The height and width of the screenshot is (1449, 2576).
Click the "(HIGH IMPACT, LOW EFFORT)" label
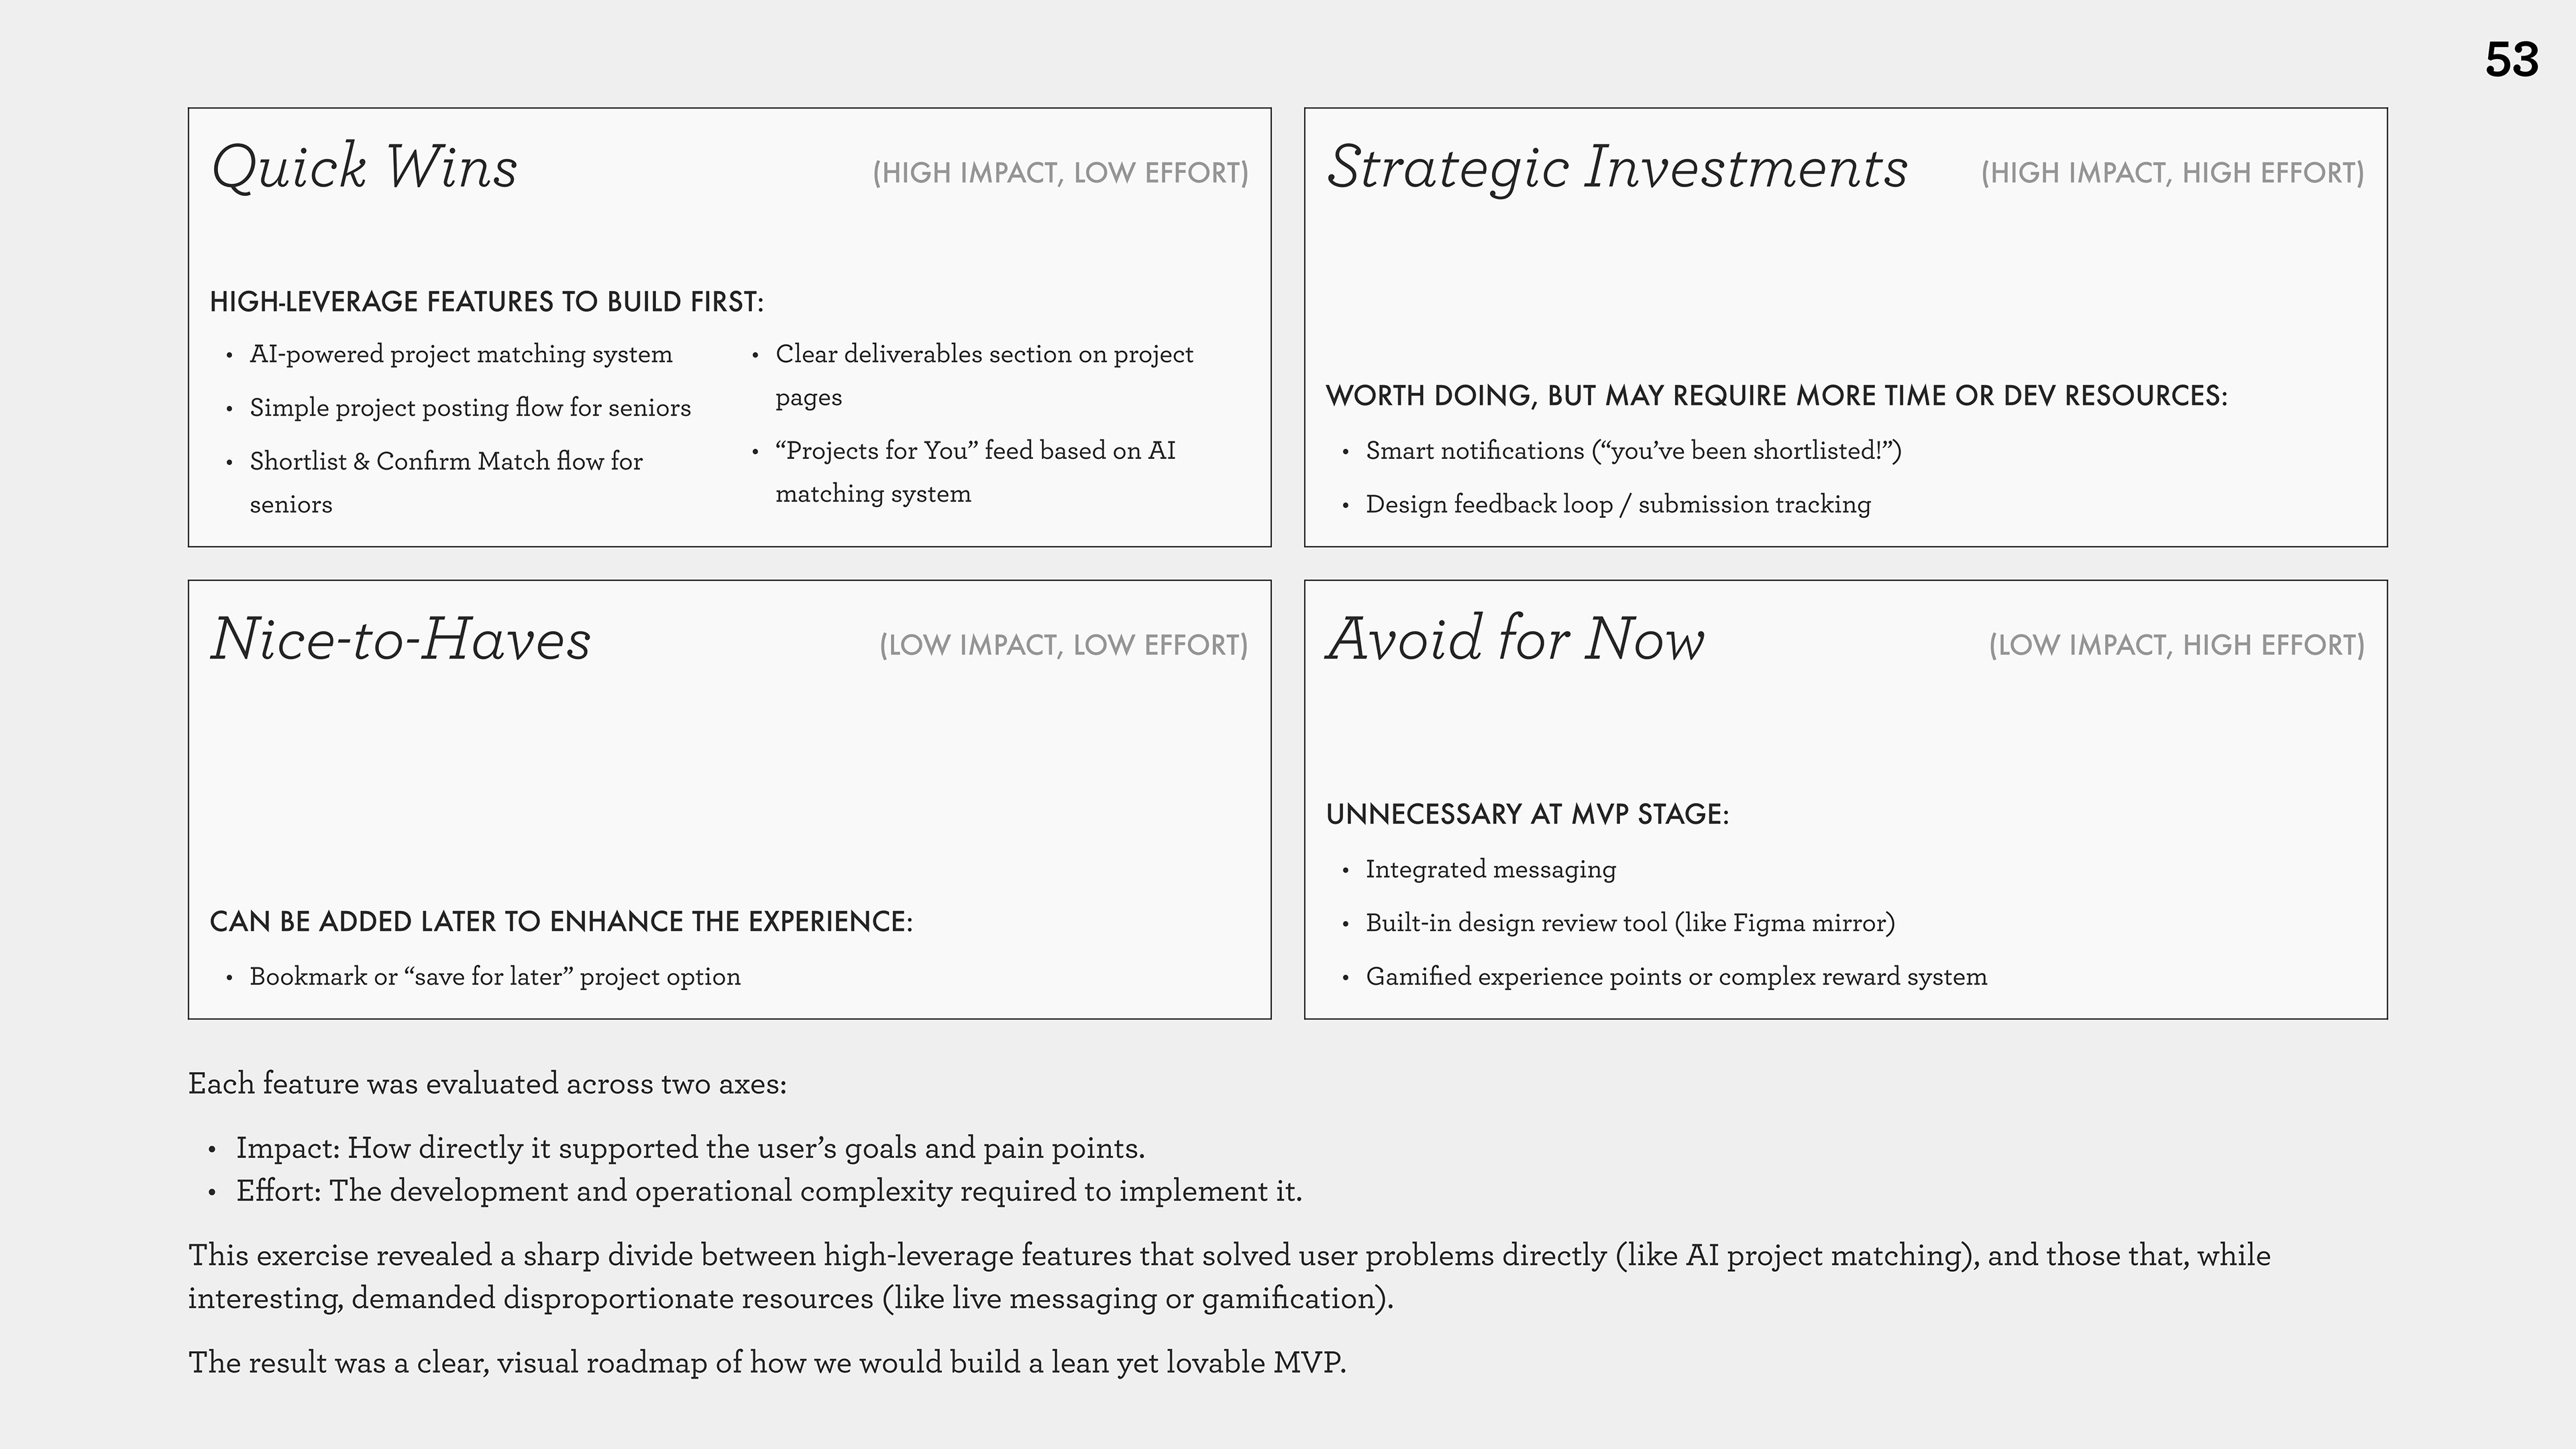[1060, 173]
